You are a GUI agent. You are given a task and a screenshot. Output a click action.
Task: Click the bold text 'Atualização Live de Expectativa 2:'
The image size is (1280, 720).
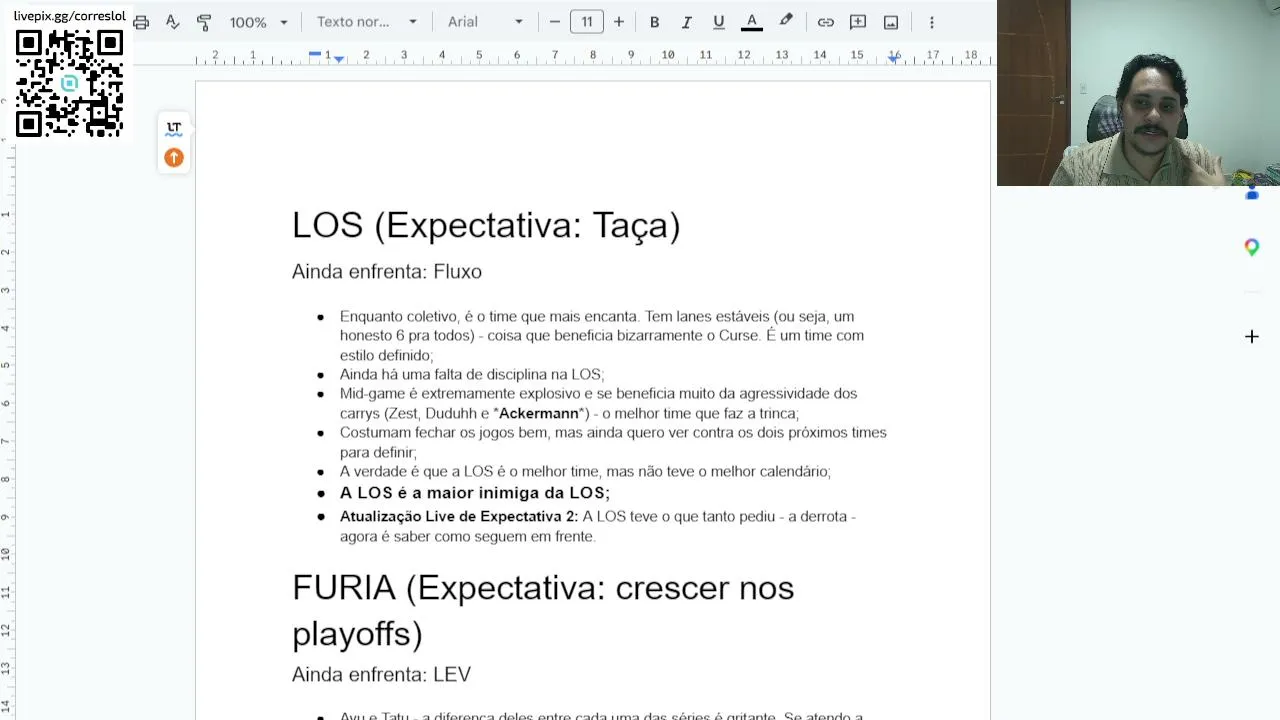pos(459,517)
